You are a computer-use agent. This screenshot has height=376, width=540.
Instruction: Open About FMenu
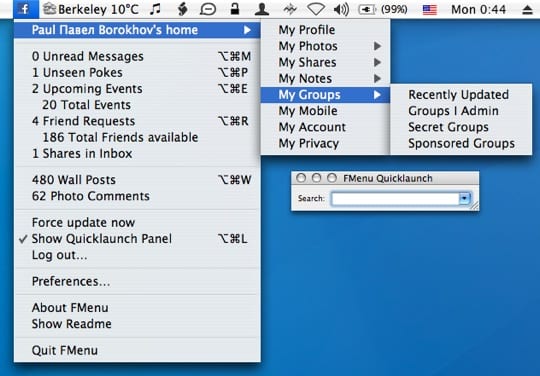tap(137, 307)
